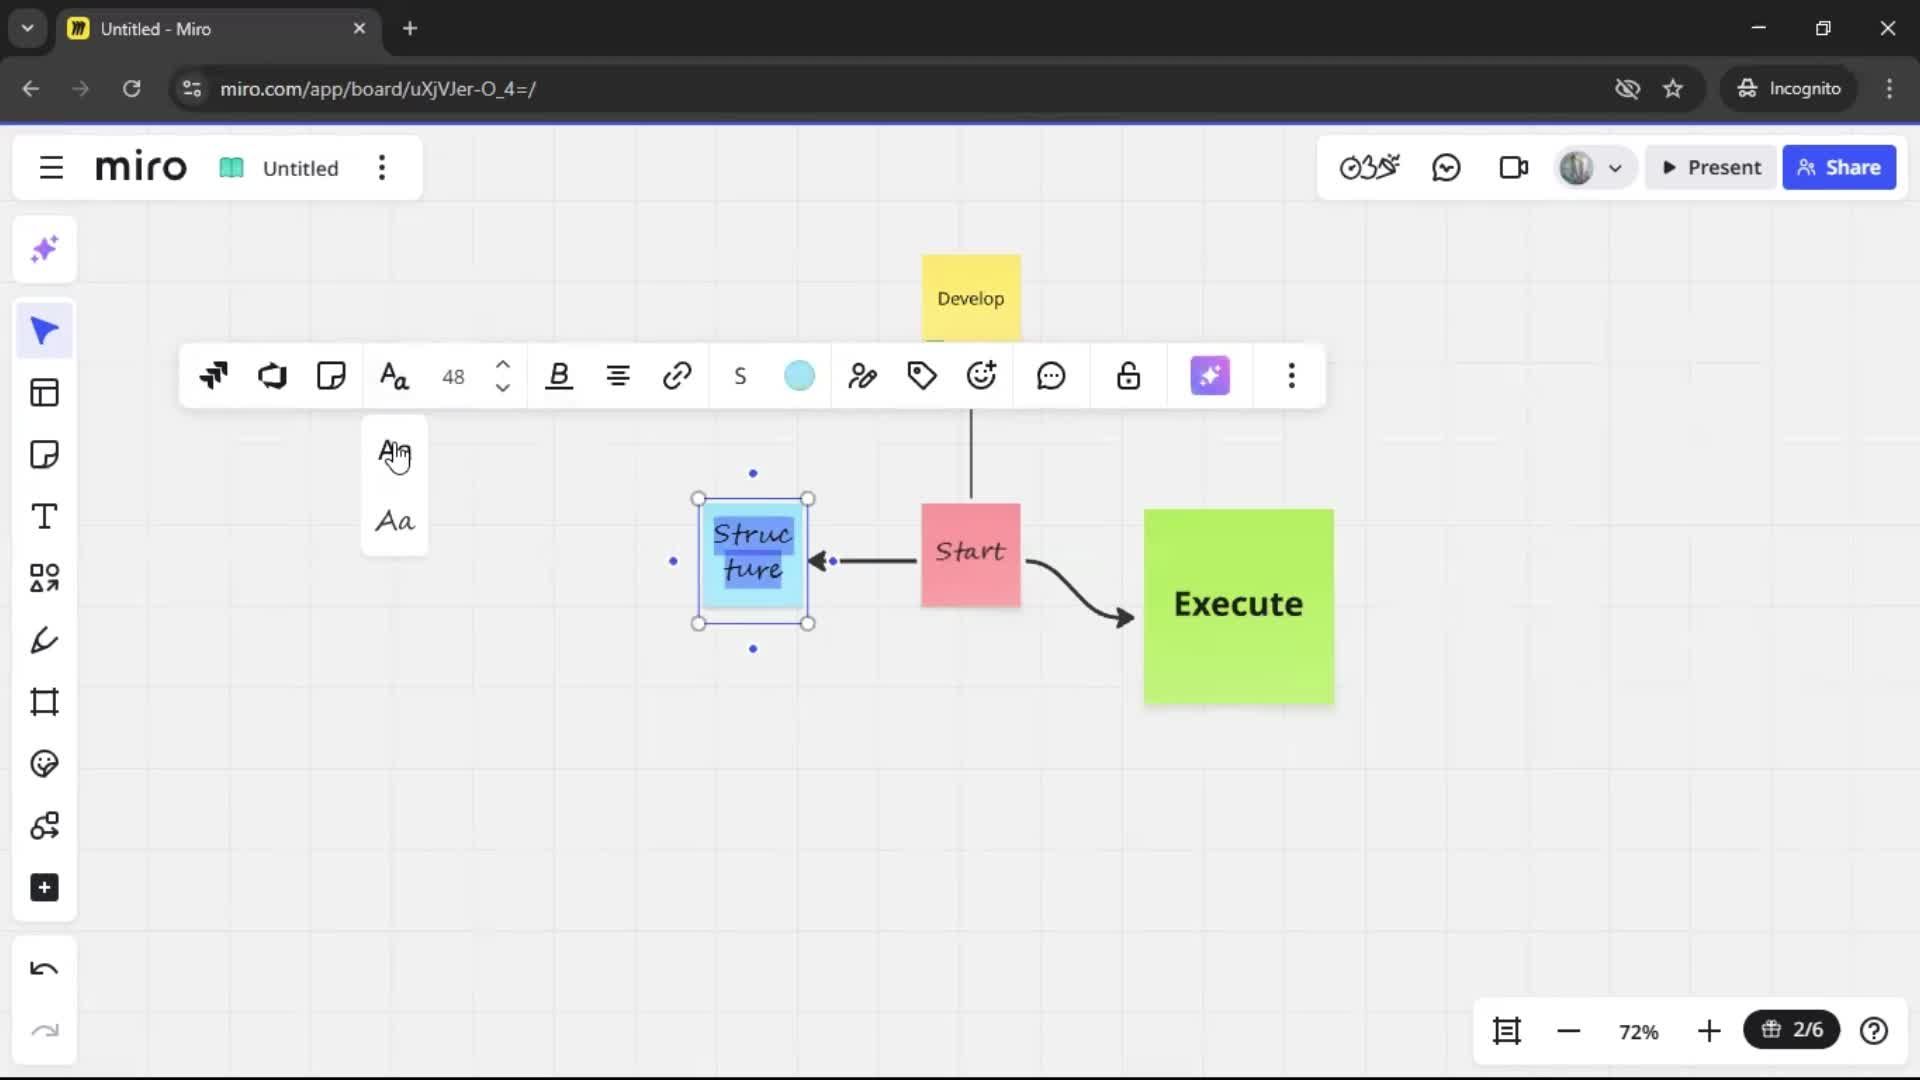Viewport: 1920px width, 1080px height.
Task: Choose the handwriting Aa font option
Action: coord(394,521)
